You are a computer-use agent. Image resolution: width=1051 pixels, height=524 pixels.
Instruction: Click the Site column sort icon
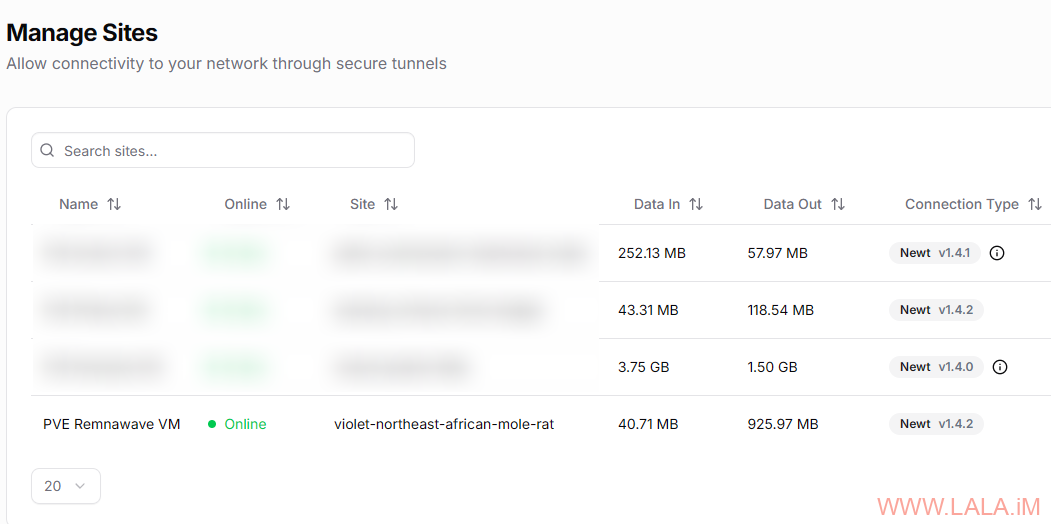(391, 204)
